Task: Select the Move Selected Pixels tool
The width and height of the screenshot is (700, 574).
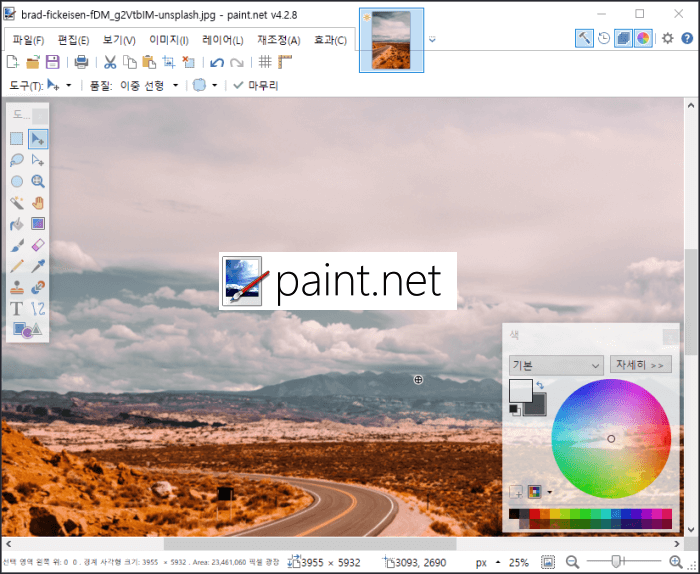Action: tap(38, 139)
